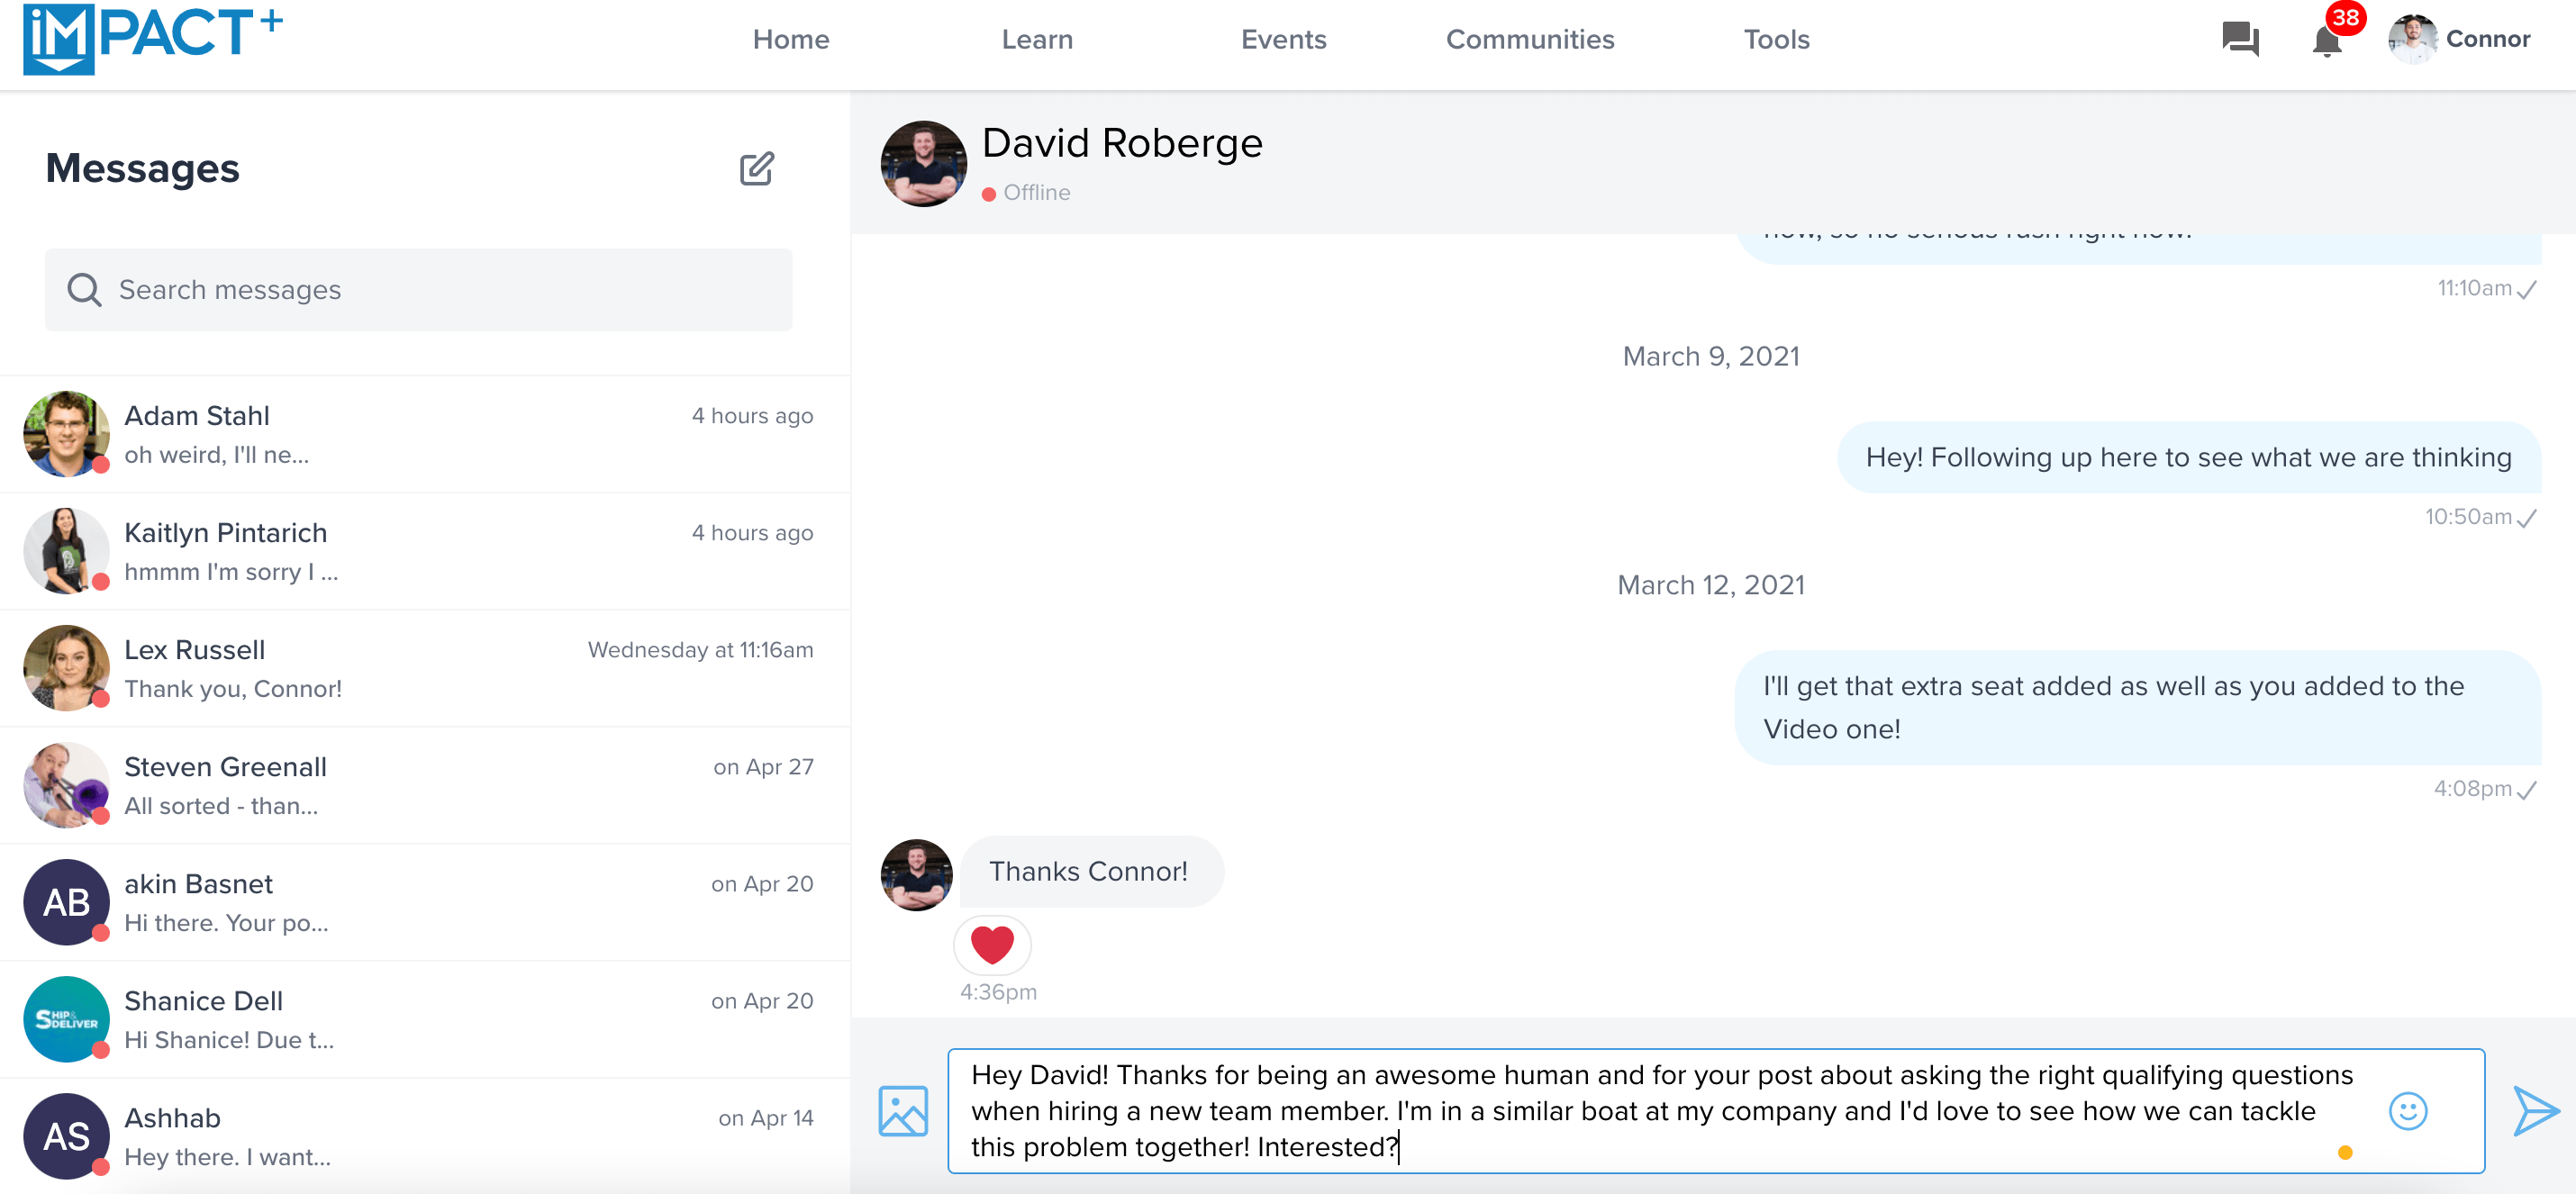Viewport: 2576px width, 1194px height.
Task: Click the orange dot indicator in compose box
Action: tap(2345, 1152)
